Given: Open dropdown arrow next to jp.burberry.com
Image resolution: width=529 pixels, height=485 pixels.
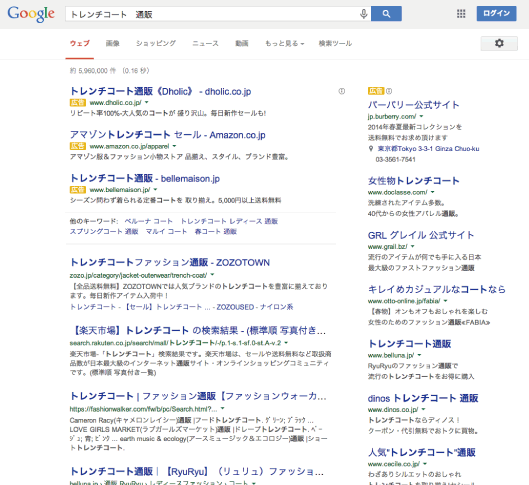Looking at the screenshot, I should [421, 116].
